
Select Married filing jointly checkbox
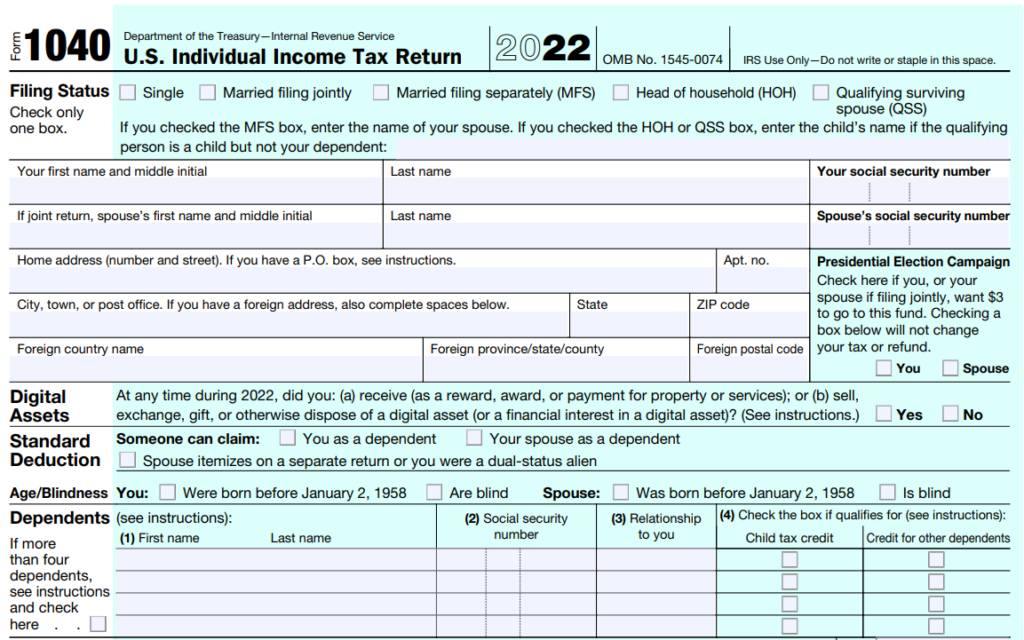(x=208, y=93)
